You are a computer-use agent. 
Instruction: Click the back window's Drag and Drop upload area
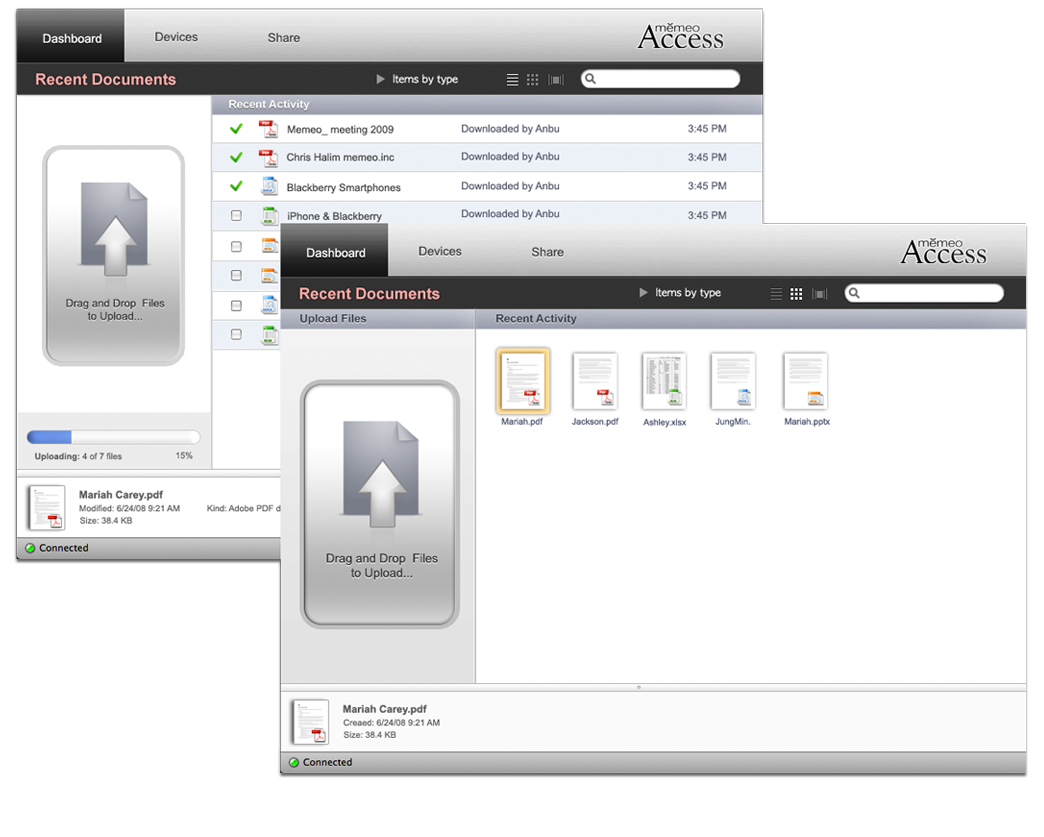113,255
